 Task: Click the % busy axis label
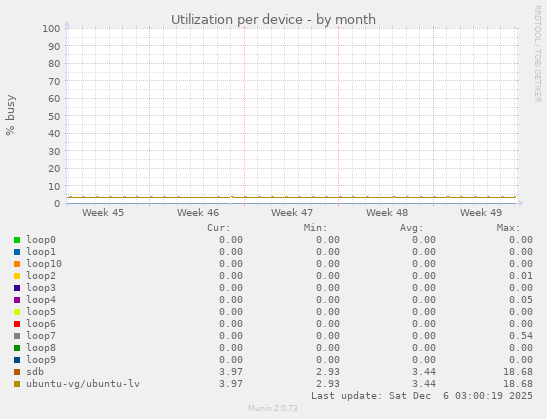pyautogui.click(x=10, y=115)
